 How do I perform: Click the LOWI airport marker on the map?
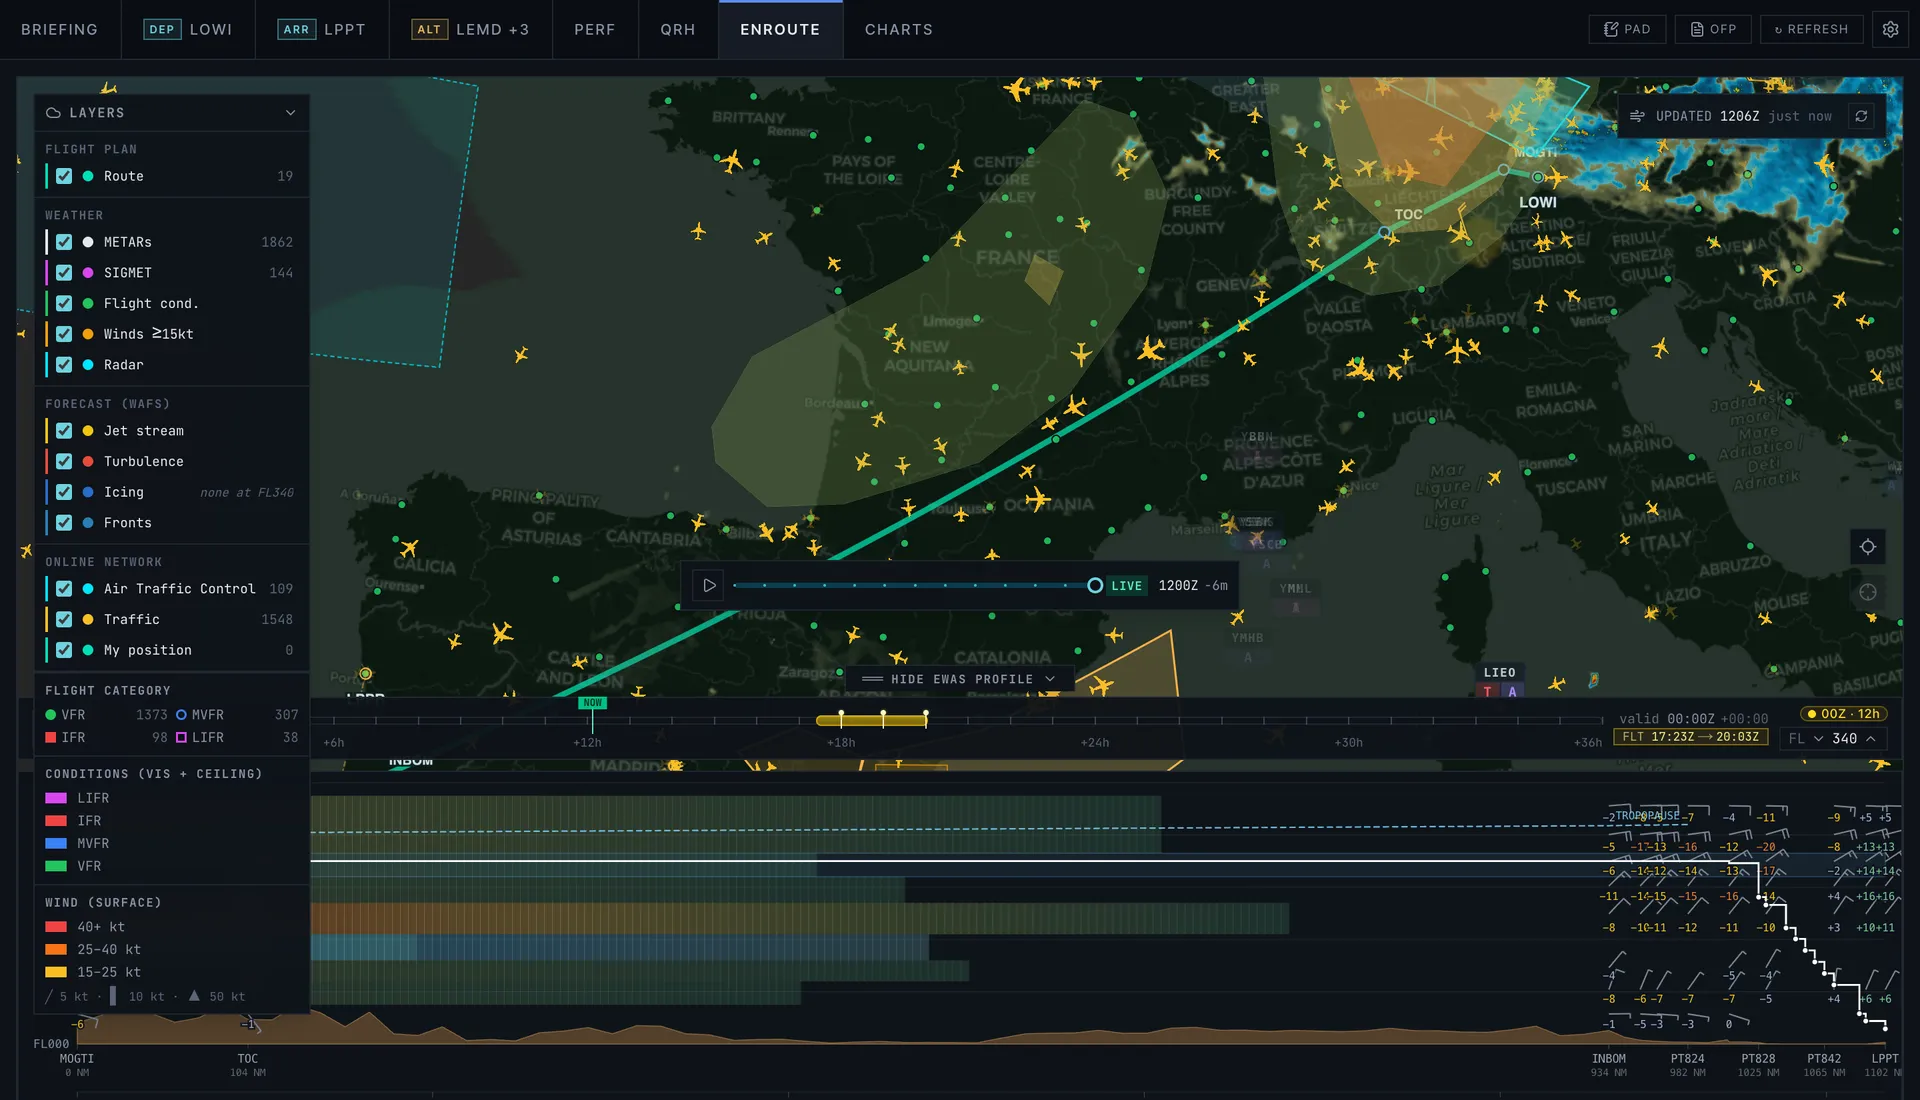(x=1538, y=178)
